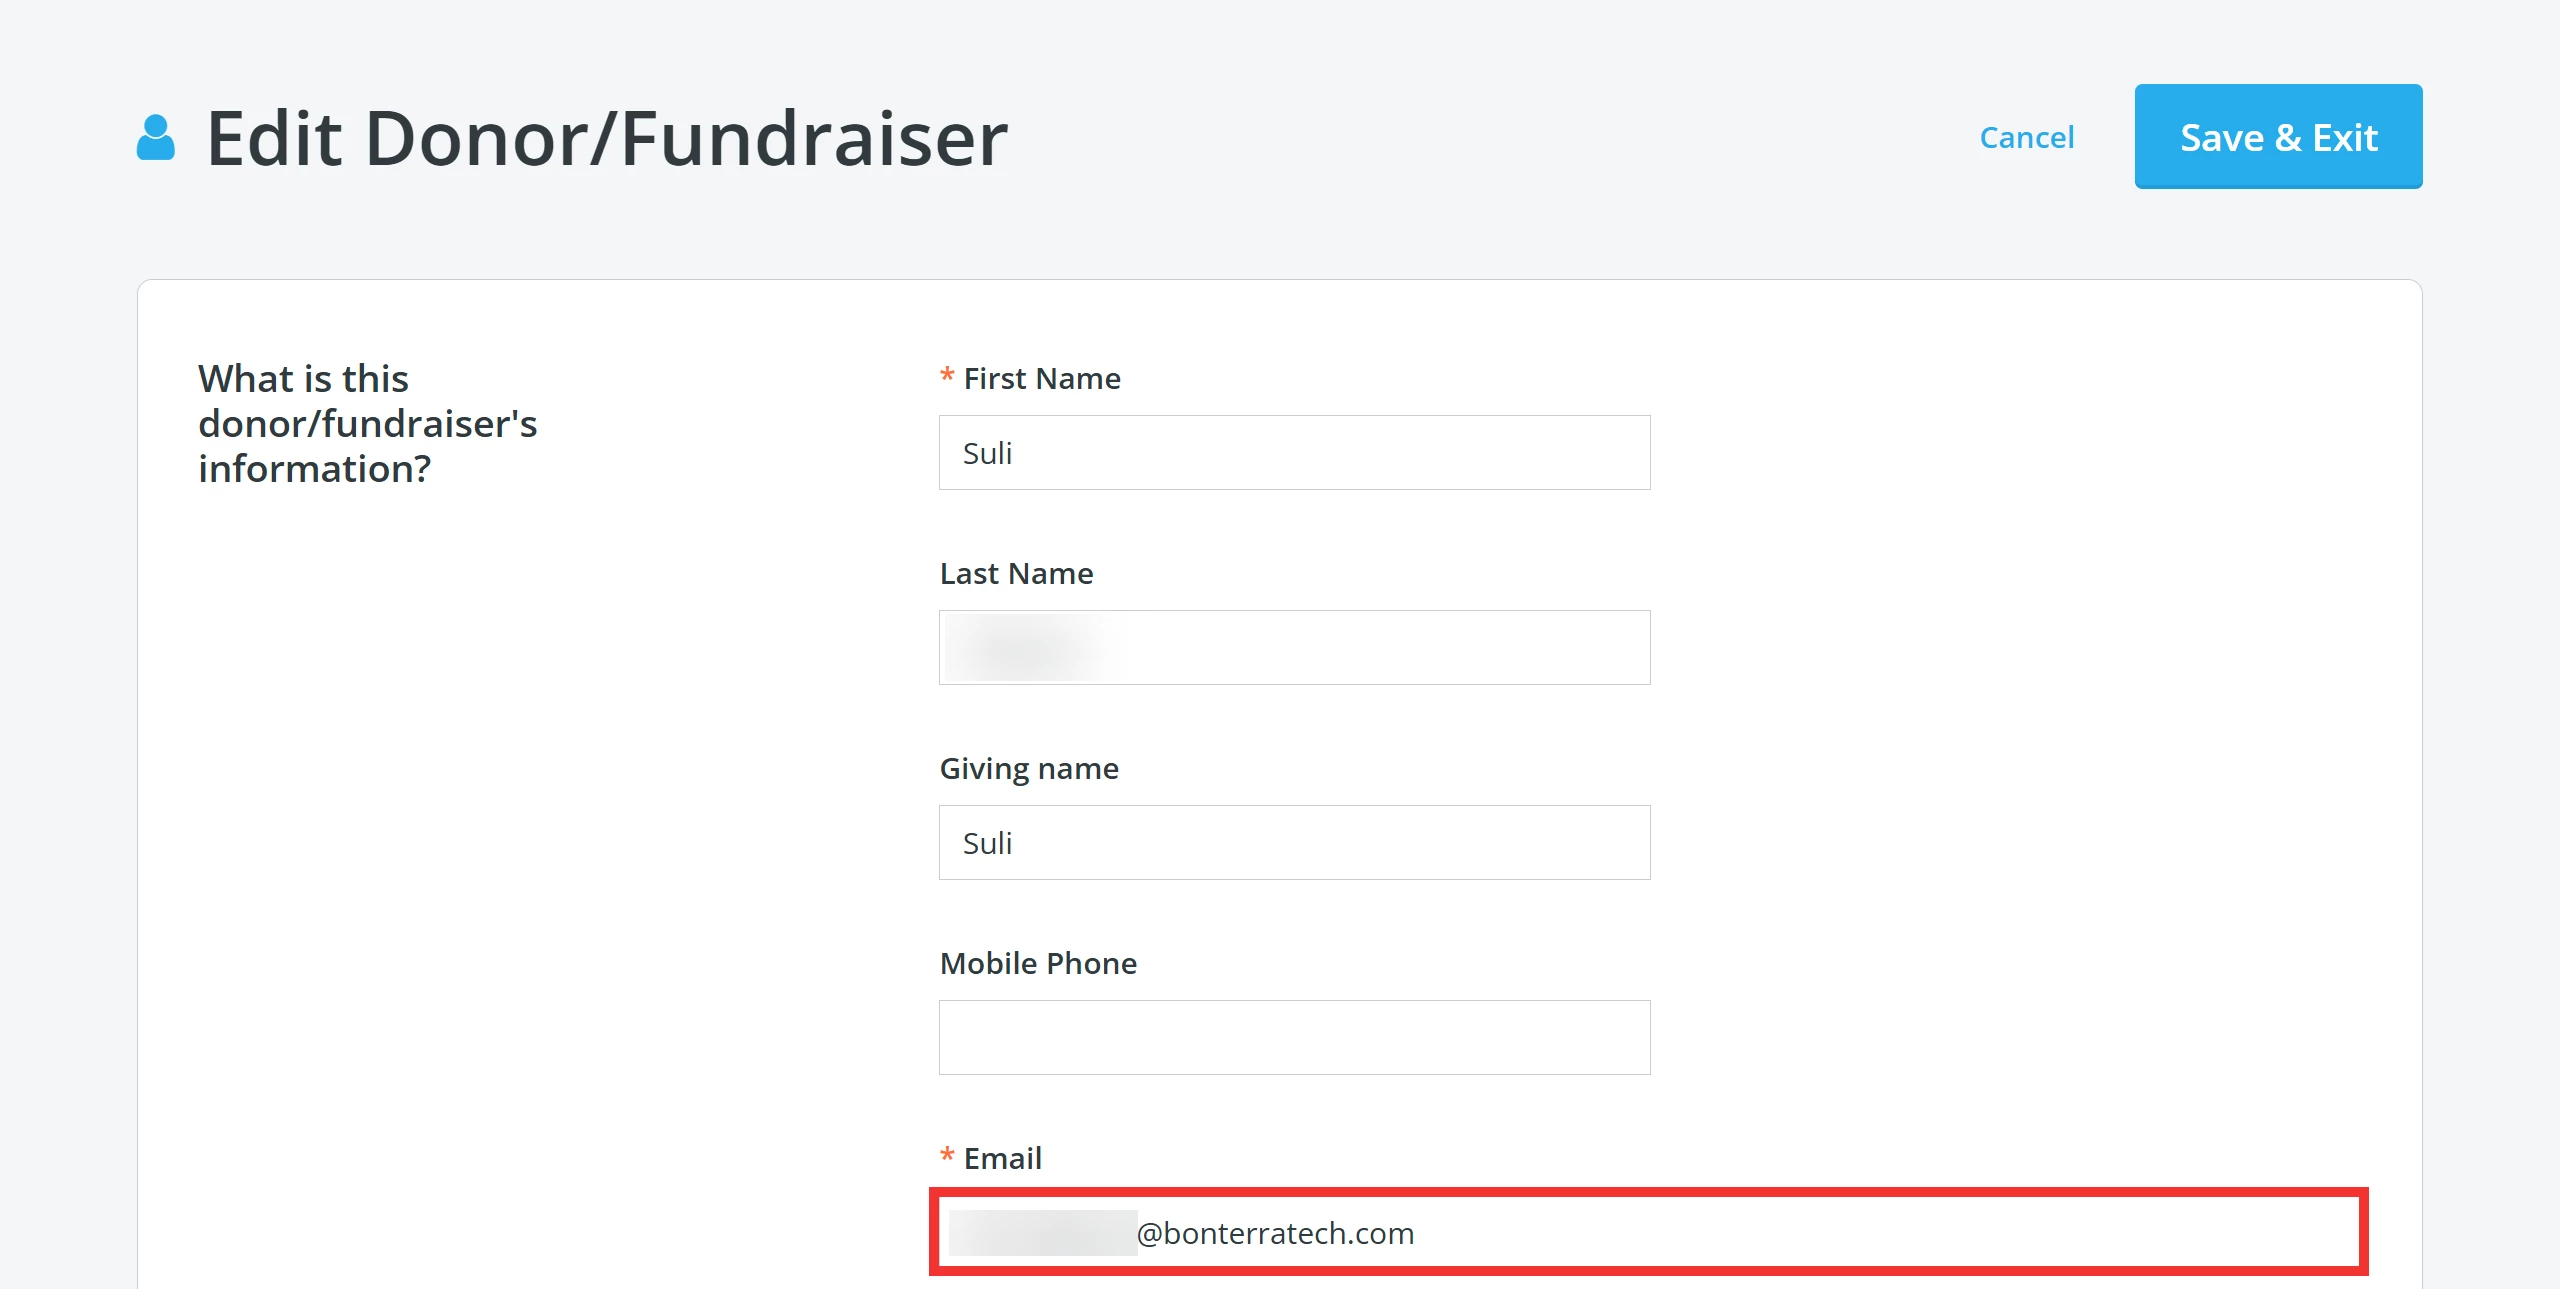
Task: Click into the Giving name field
Action: [x=1293, y=842]
